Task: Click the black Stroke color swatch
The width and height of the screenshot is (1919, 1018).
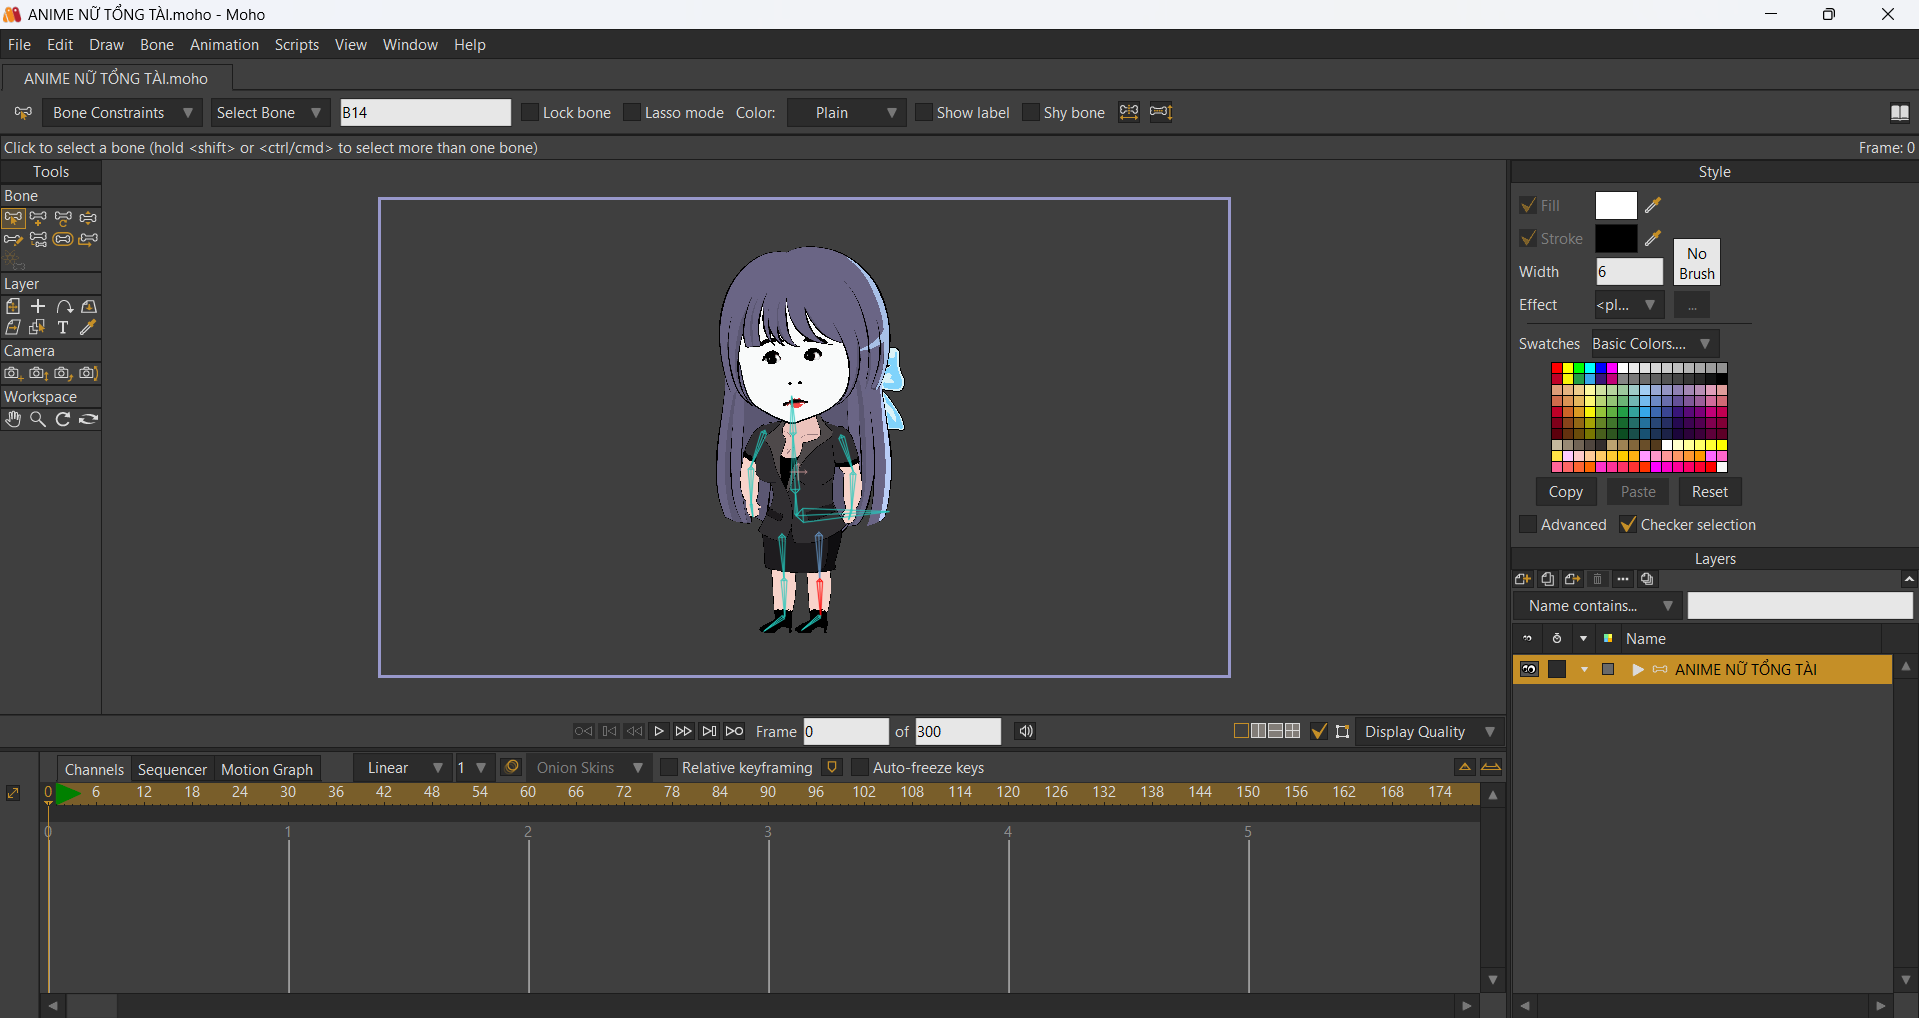Action: click(1615, 239)
